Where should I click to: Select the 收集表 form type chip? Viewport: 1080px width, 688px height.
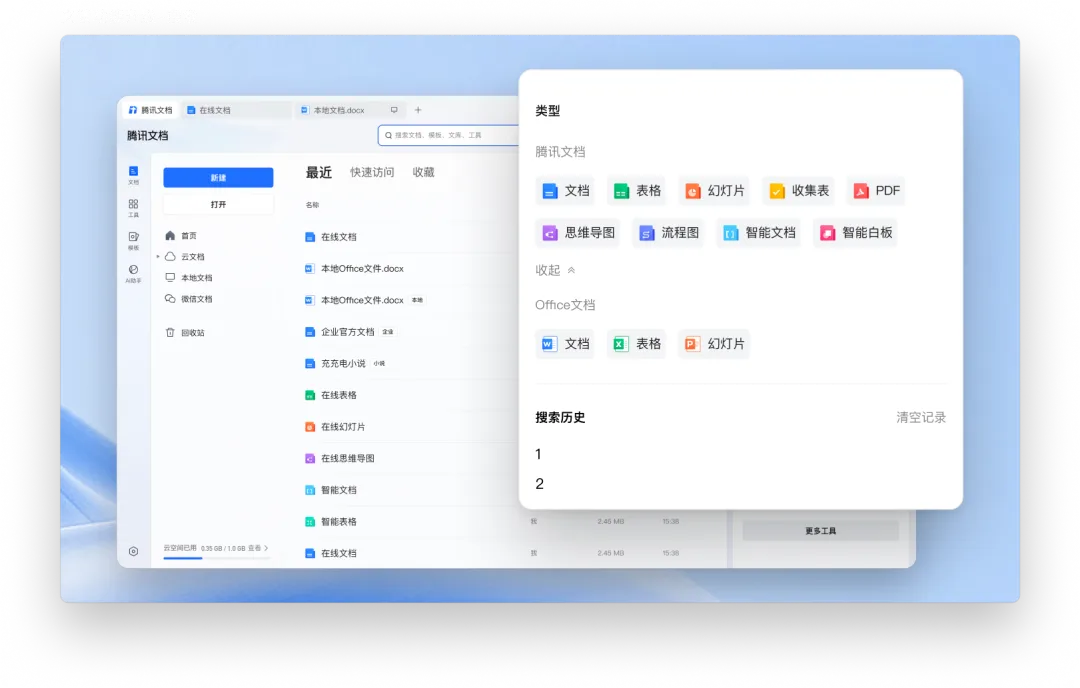pos(798,191)
